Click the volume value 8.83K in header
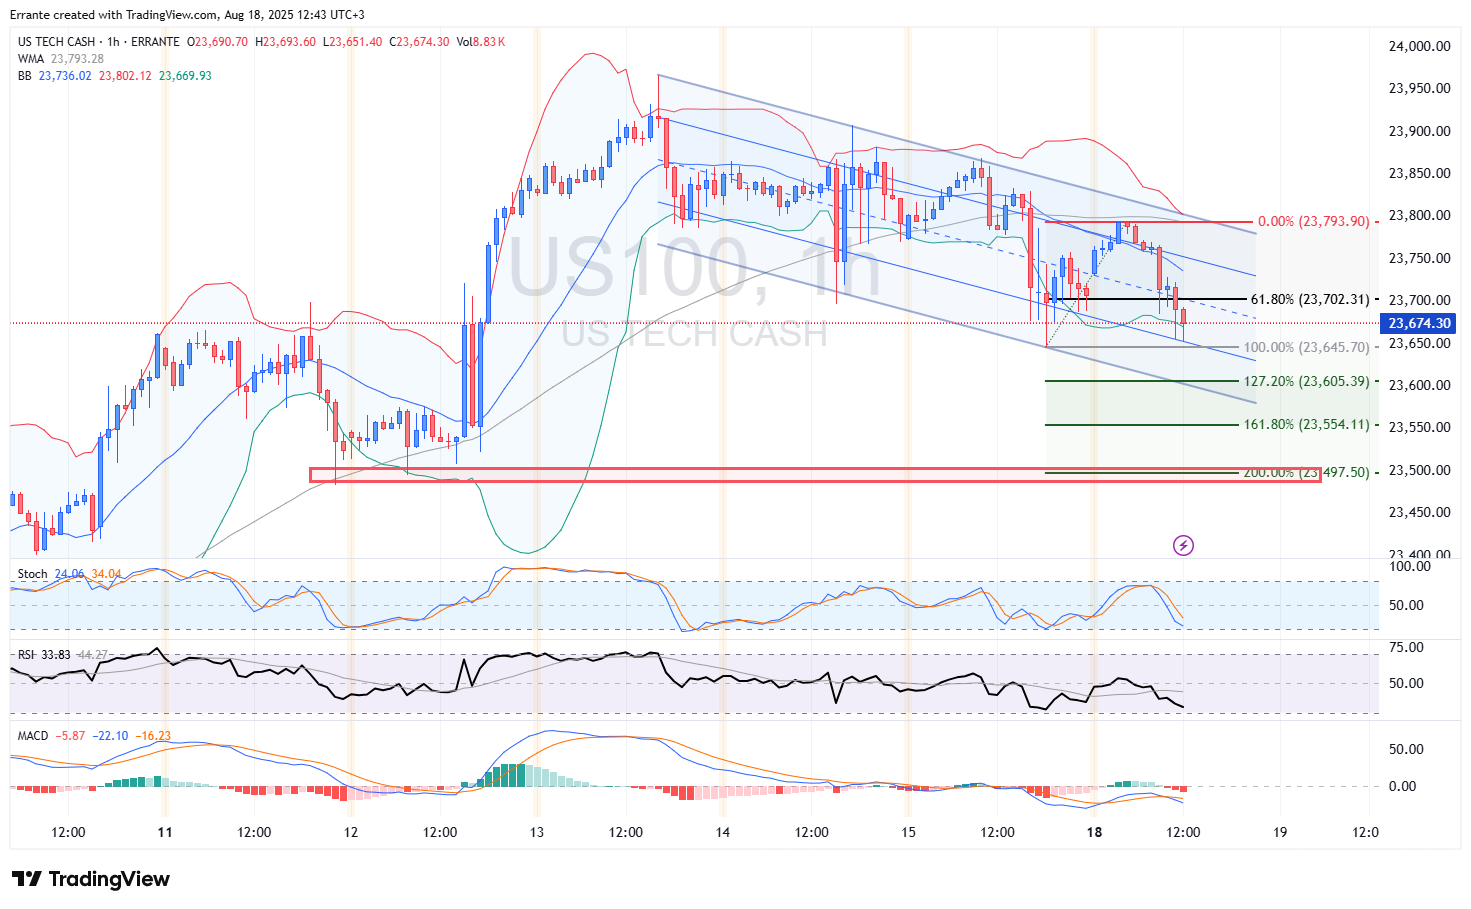 [x=489, y=42]
